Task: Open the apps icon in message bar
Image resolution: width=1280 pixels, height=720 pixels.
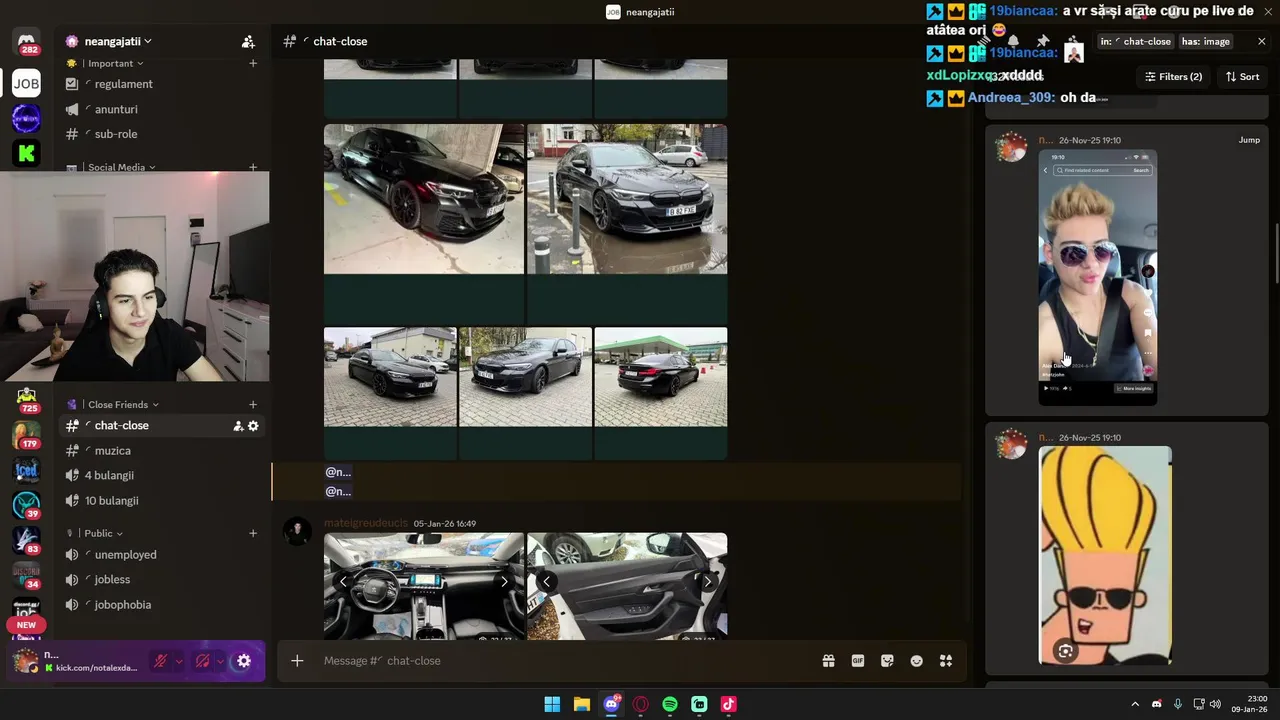Action: [x=946, y=661]
